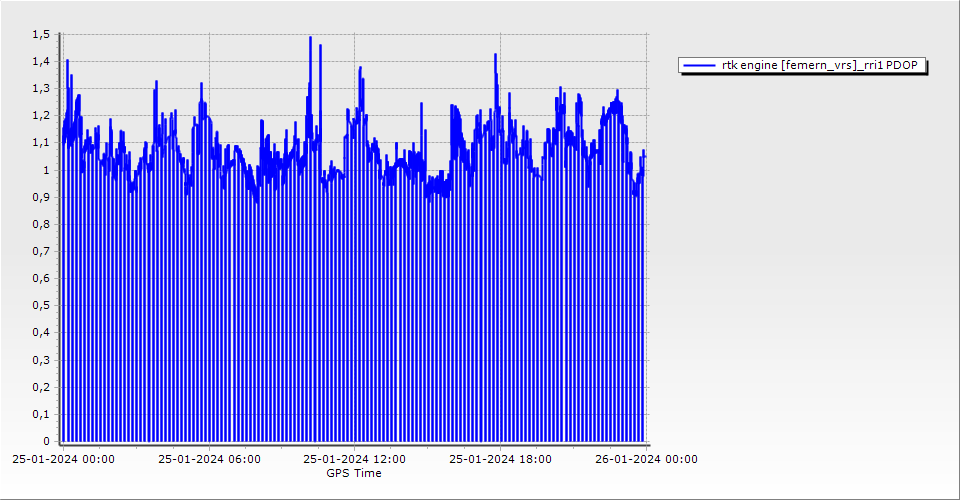Click the 0,5 value on the Y axis
The image size is (960, 500).
pos(40,306)
